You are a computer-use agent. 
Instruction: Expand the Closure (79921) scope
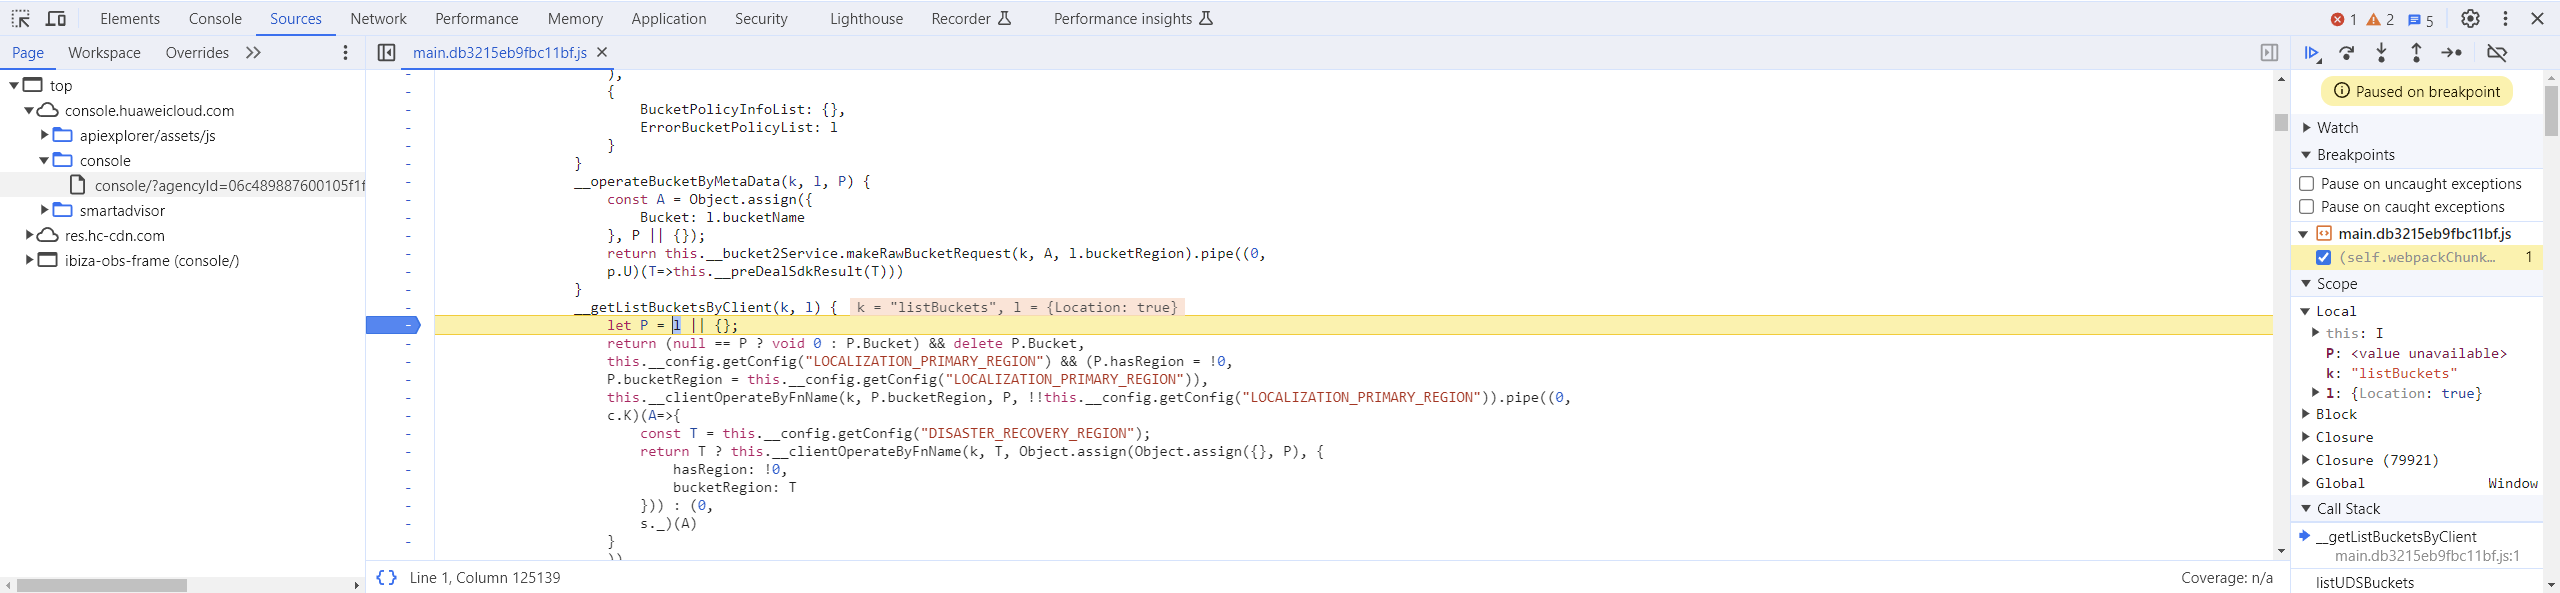point(2306,460)
